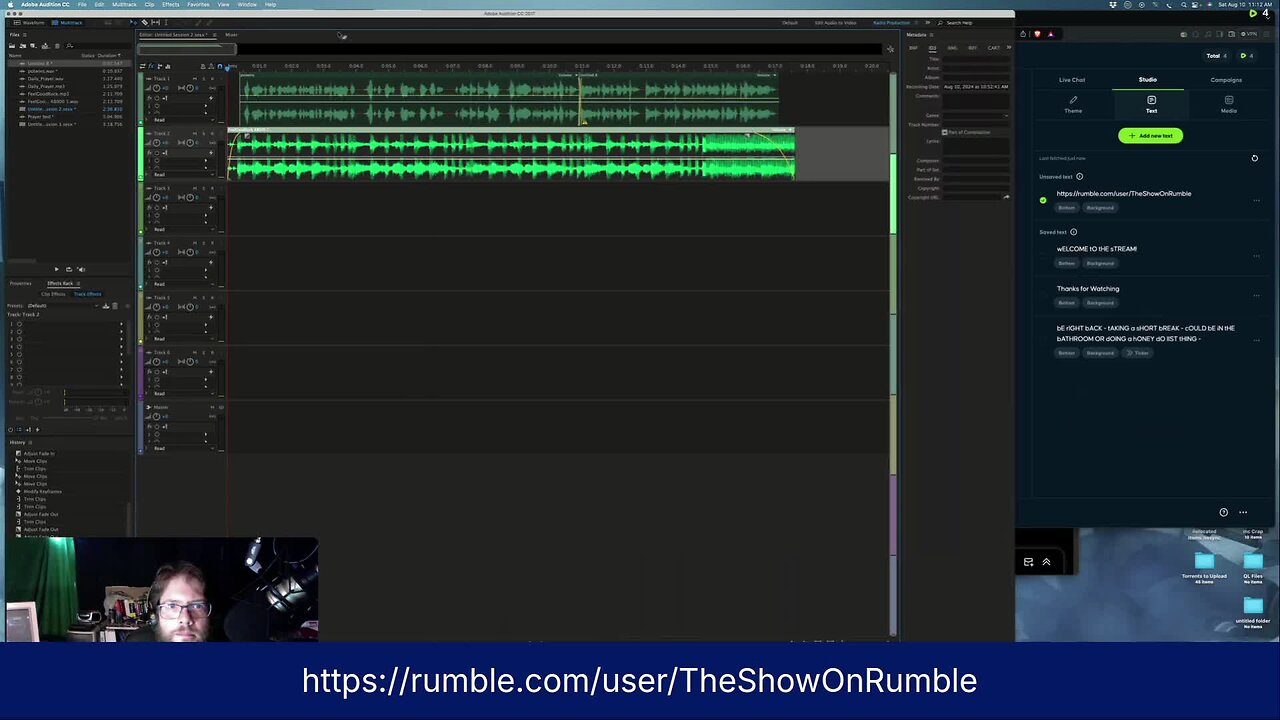Image resolution: width=1280 pixels, height=720 pixels.
Task: Select the Time Selection tool
Action: pos(166,22)
